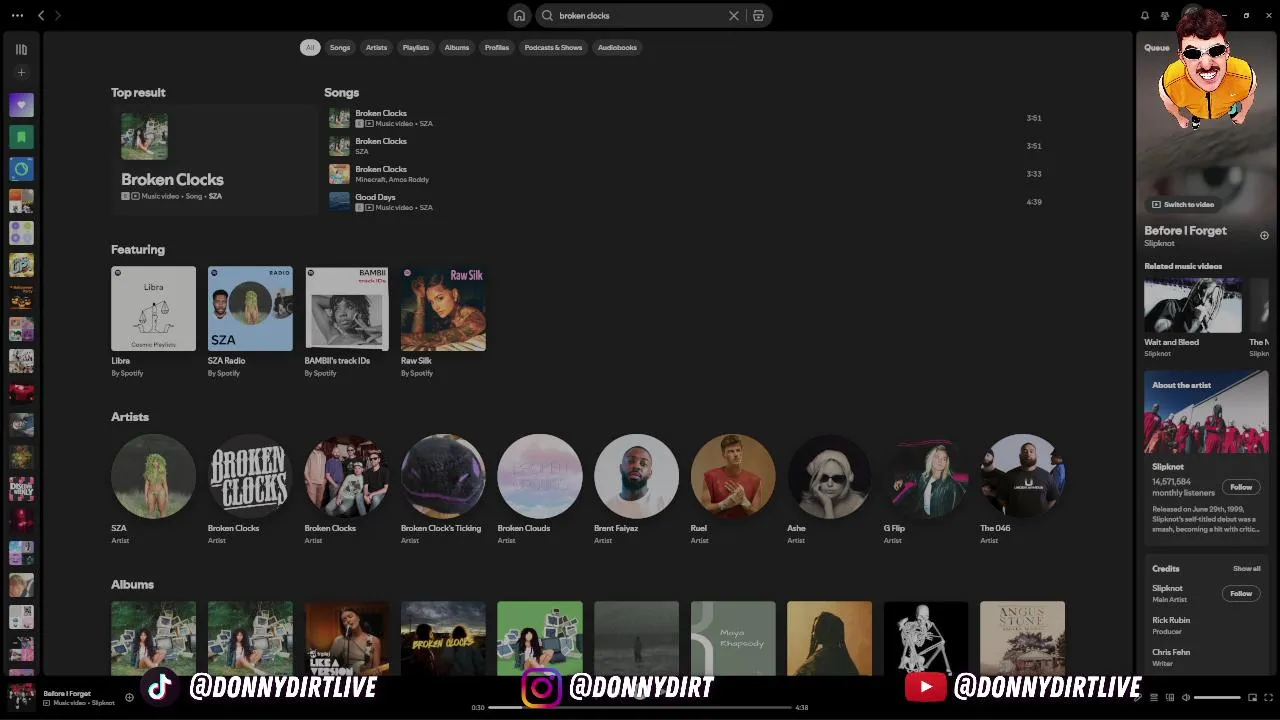Open the Brent Faiyaz artist
The image size is (1280, 720).
[x=636, y=489]
